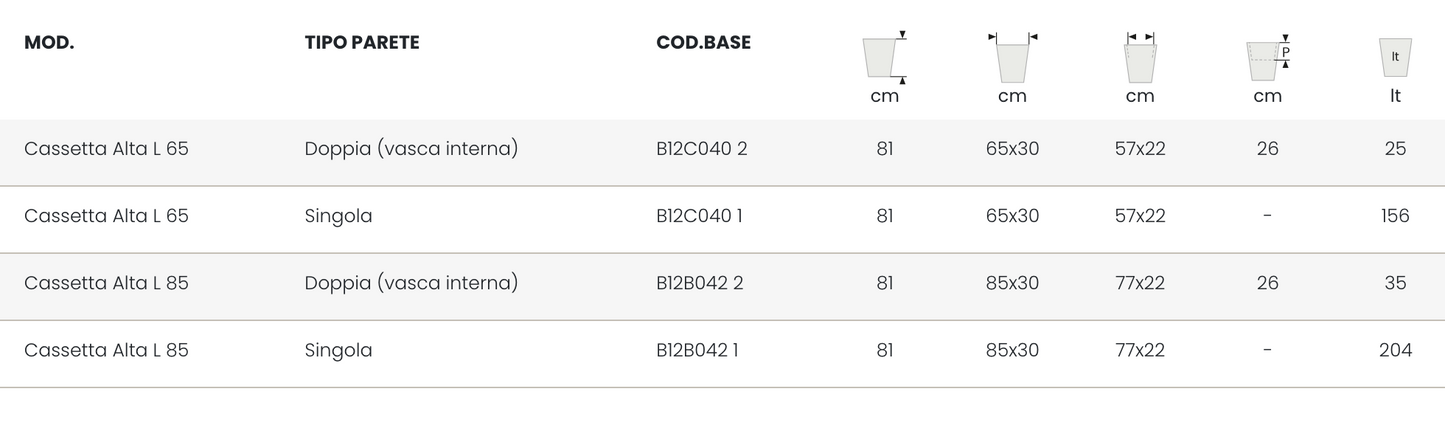1445x431 pixels.
Task: Click the 25 liters capacity cell
Action: coord(1395,149)
